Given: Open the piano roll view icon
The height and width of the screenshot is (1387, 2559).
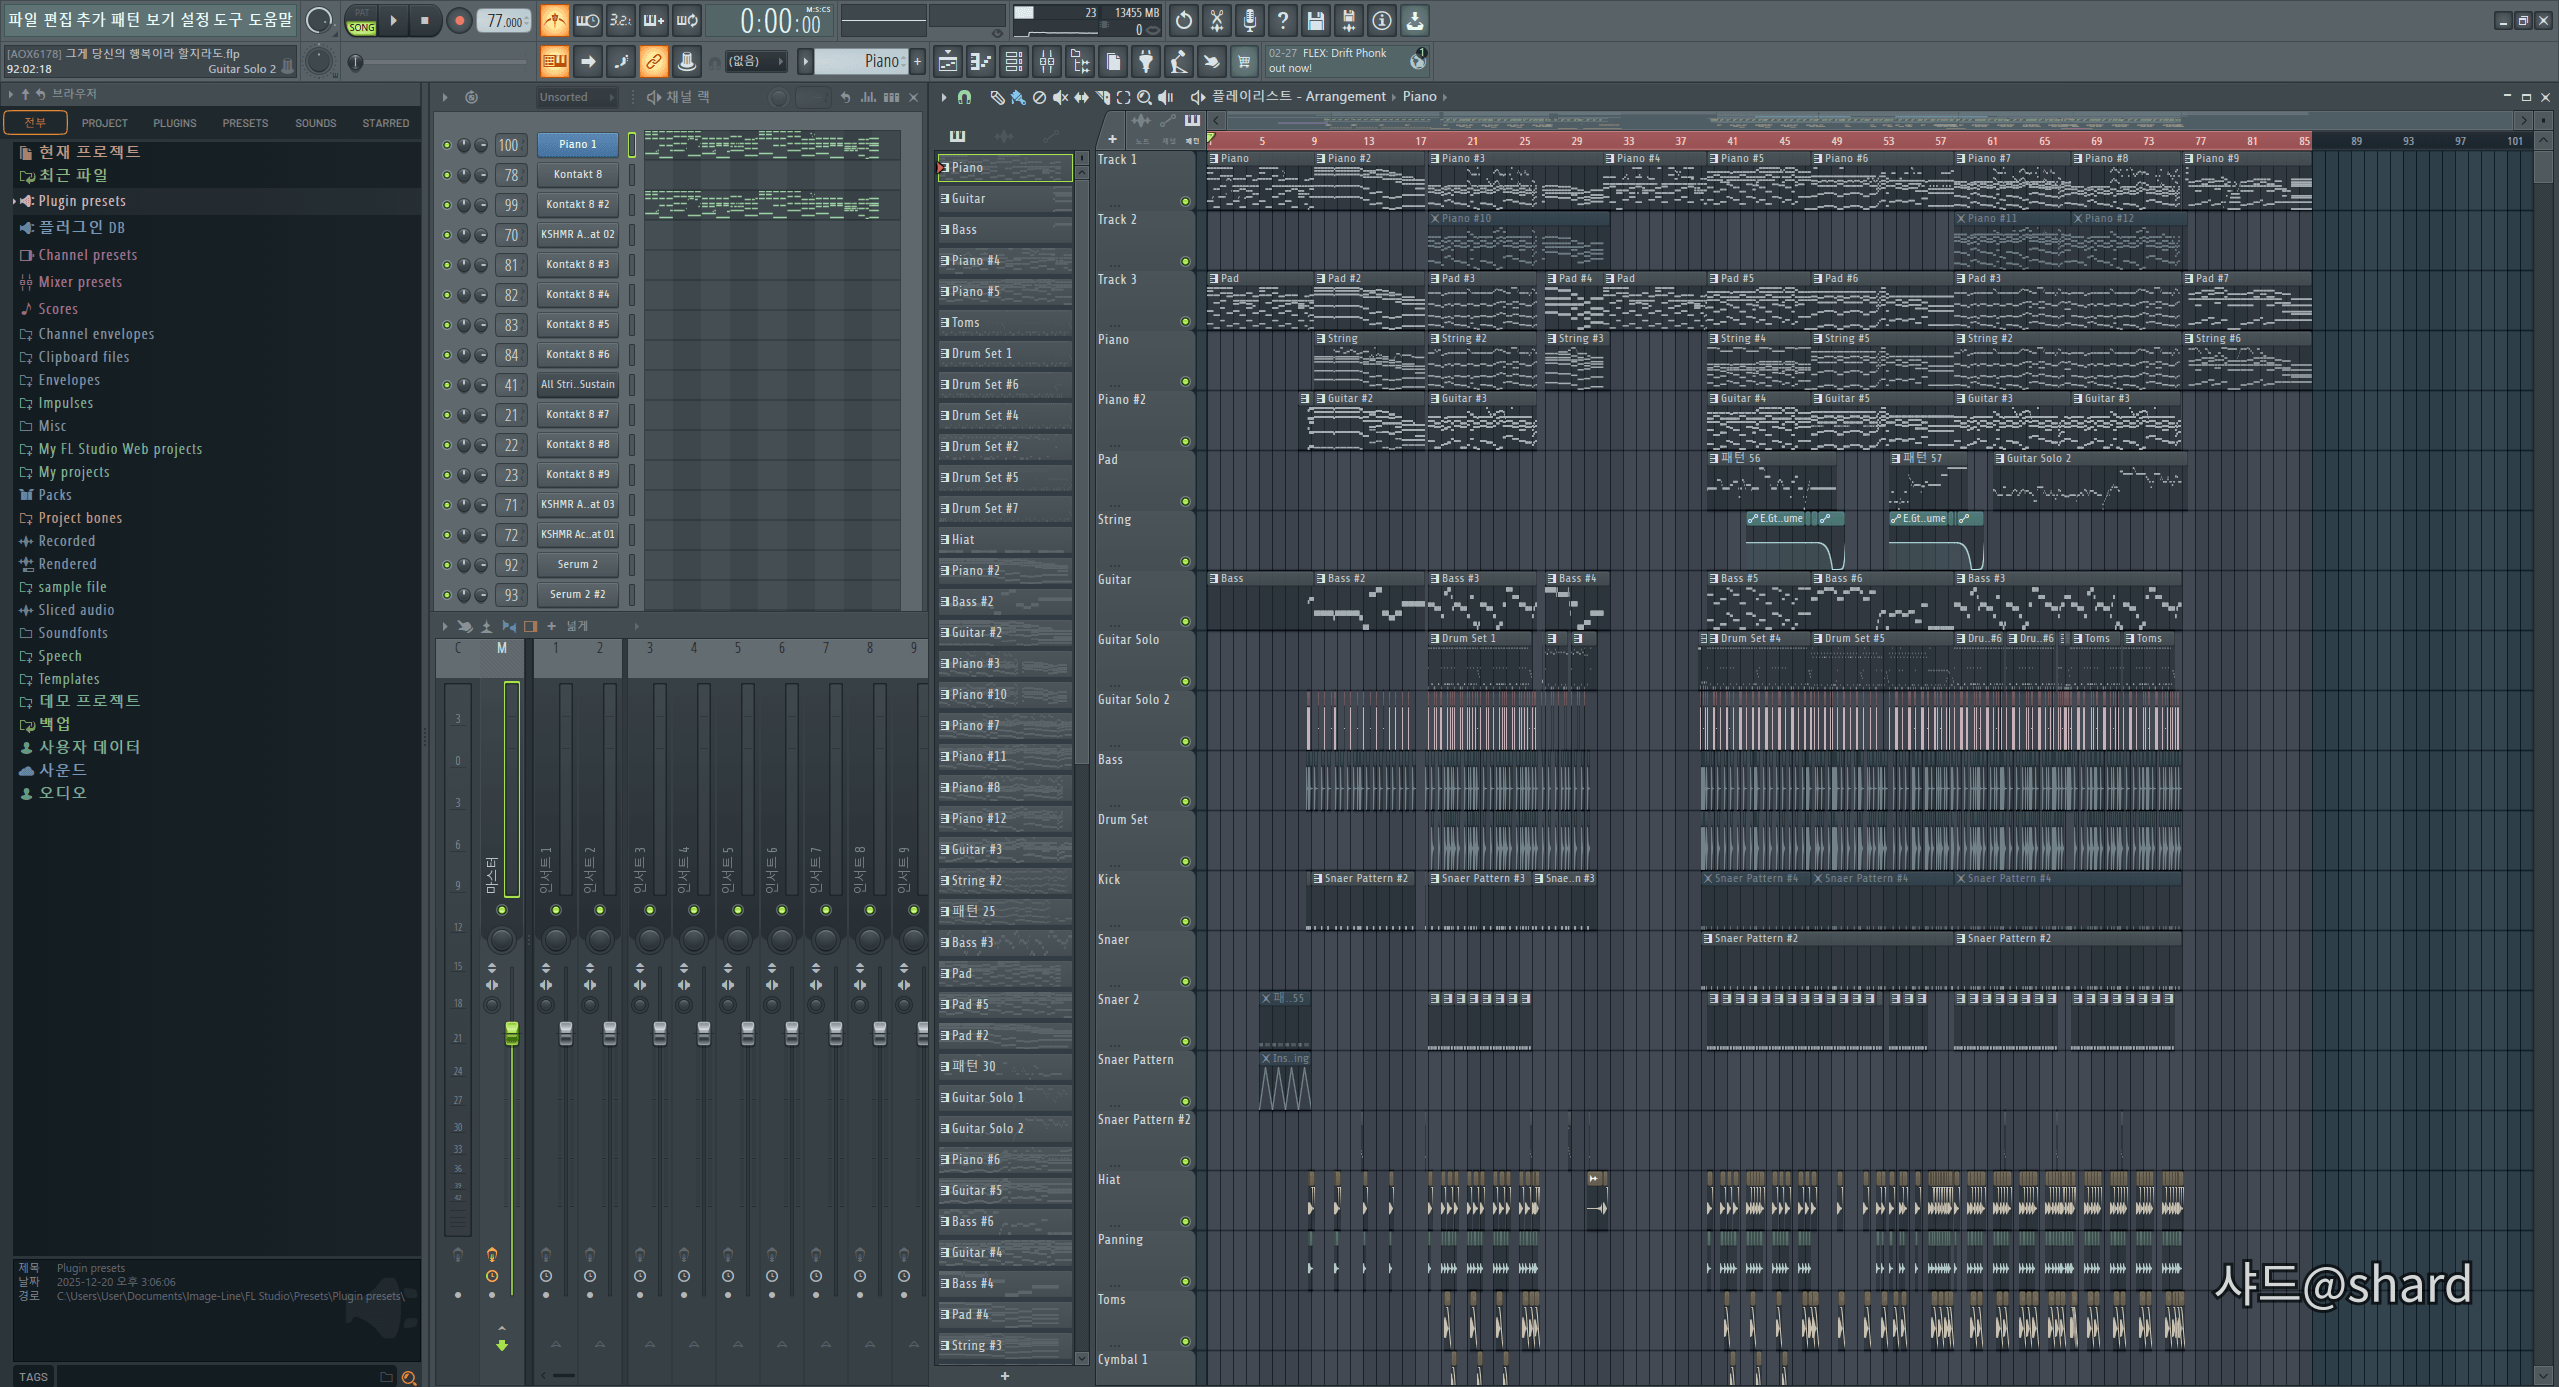Looking at the screenshot, I should pos(980,62).
